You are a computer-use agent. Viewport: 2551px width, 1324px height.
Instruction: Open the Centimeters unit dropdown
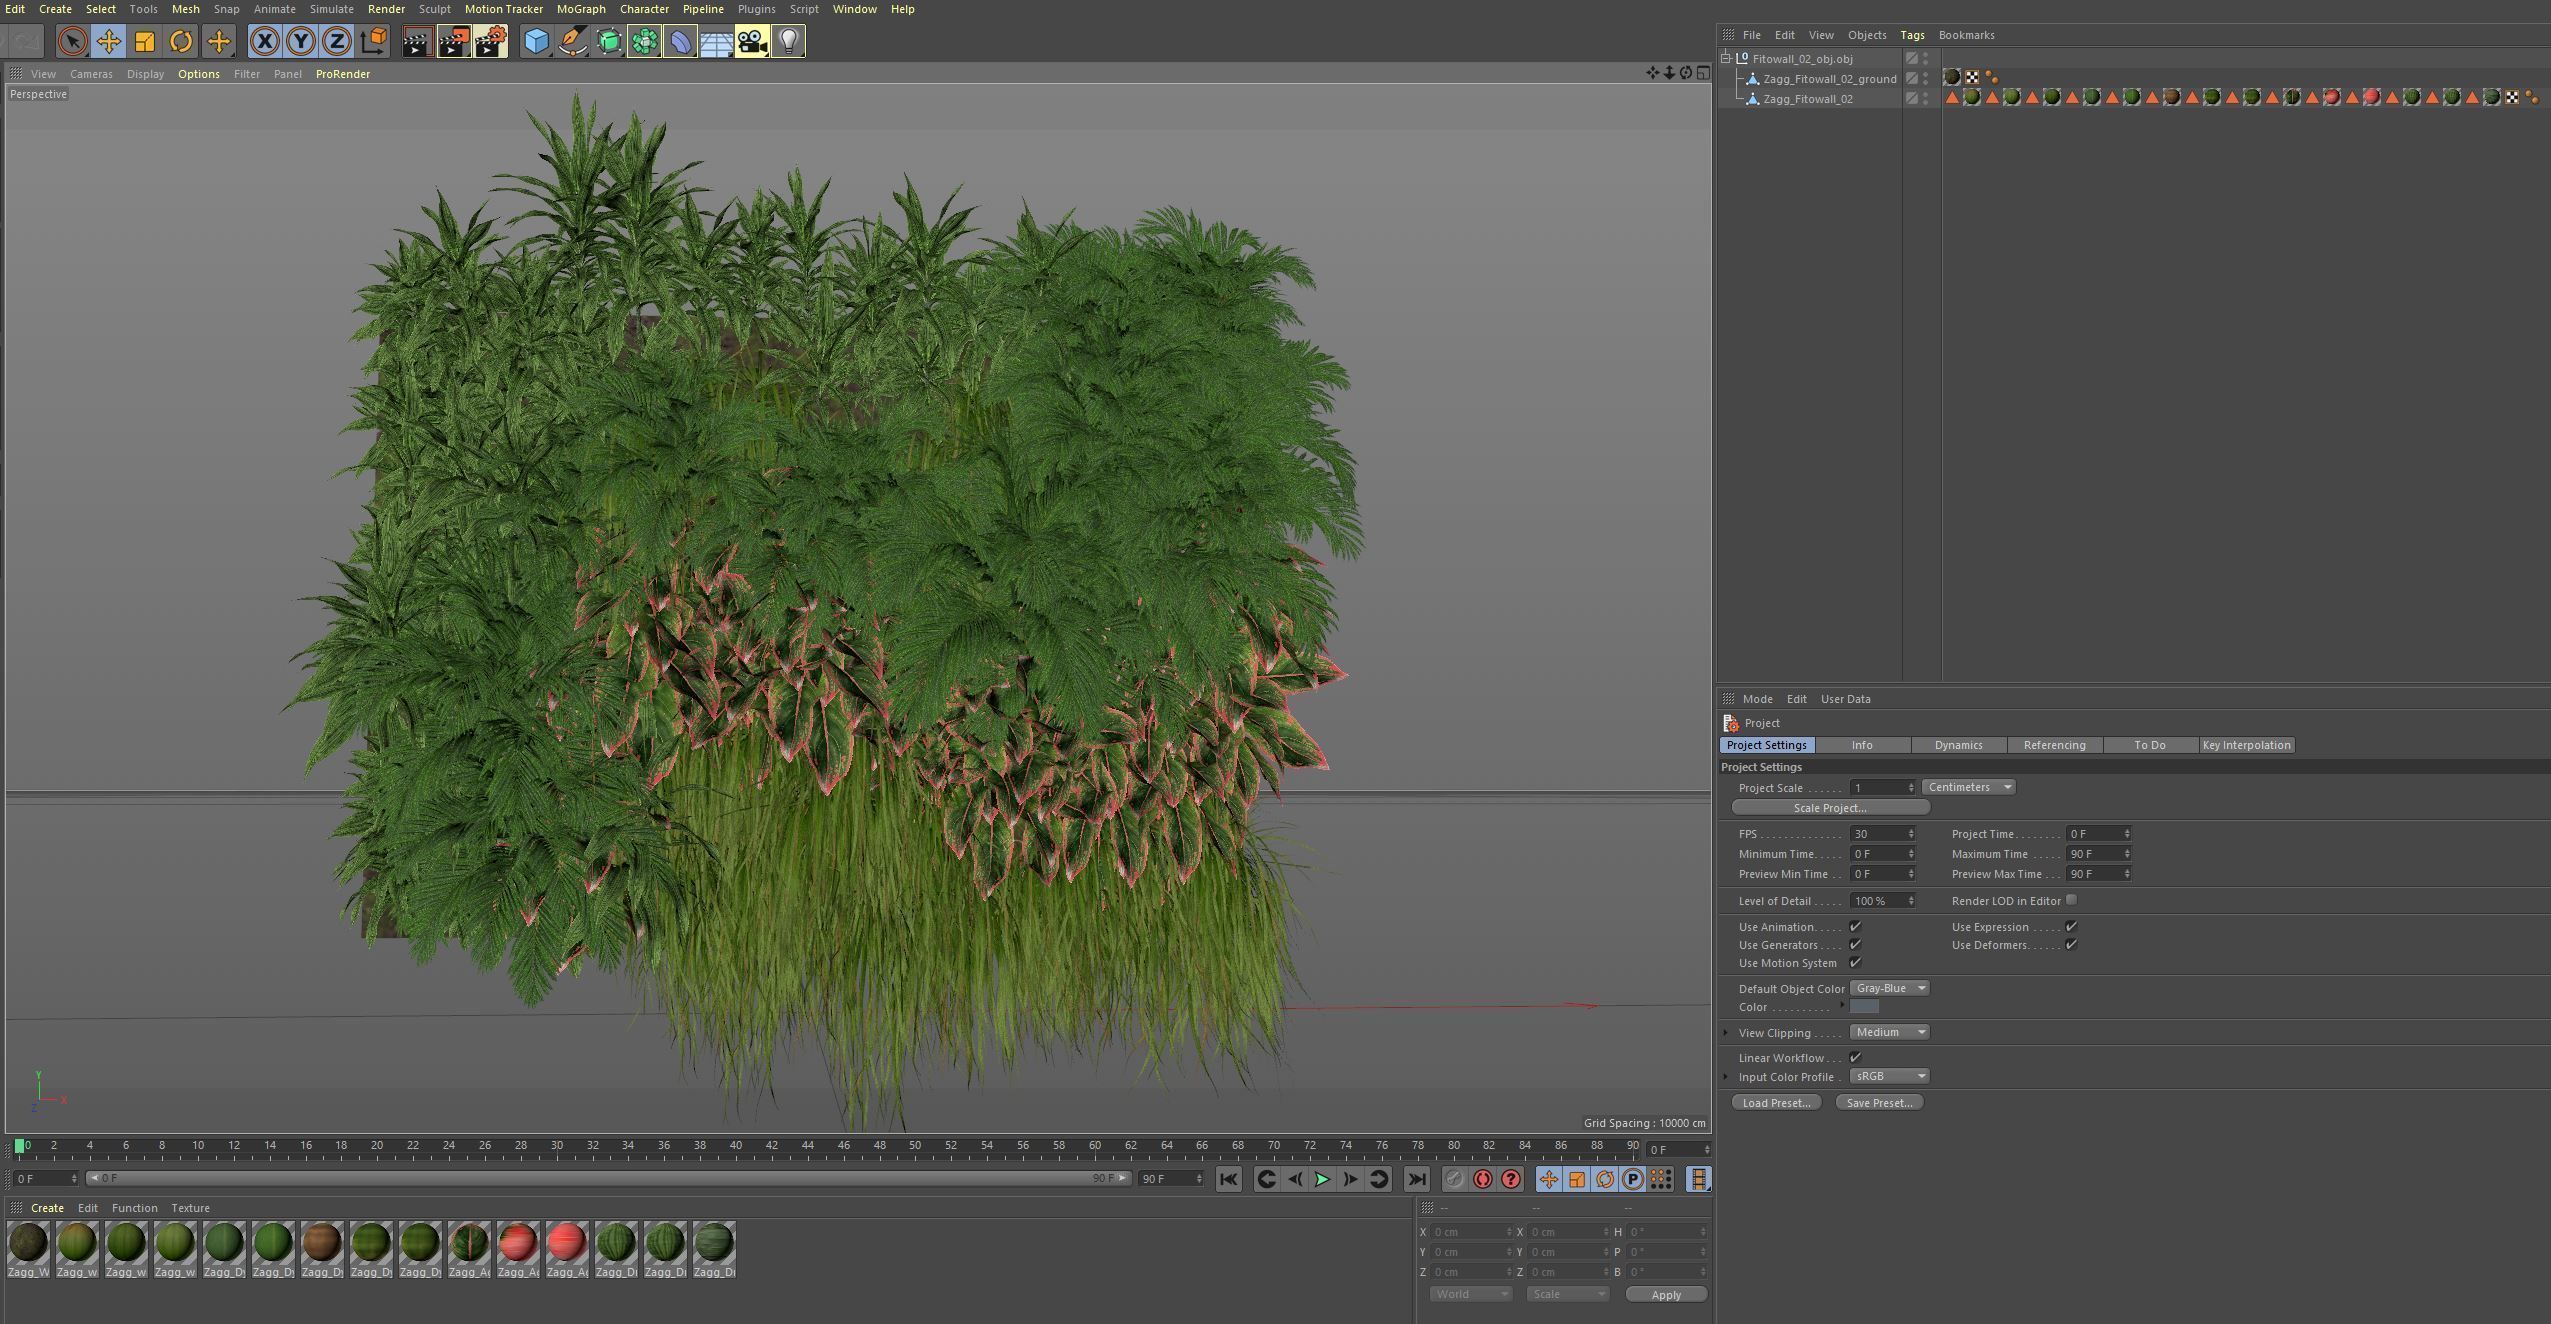point(1968,787)
